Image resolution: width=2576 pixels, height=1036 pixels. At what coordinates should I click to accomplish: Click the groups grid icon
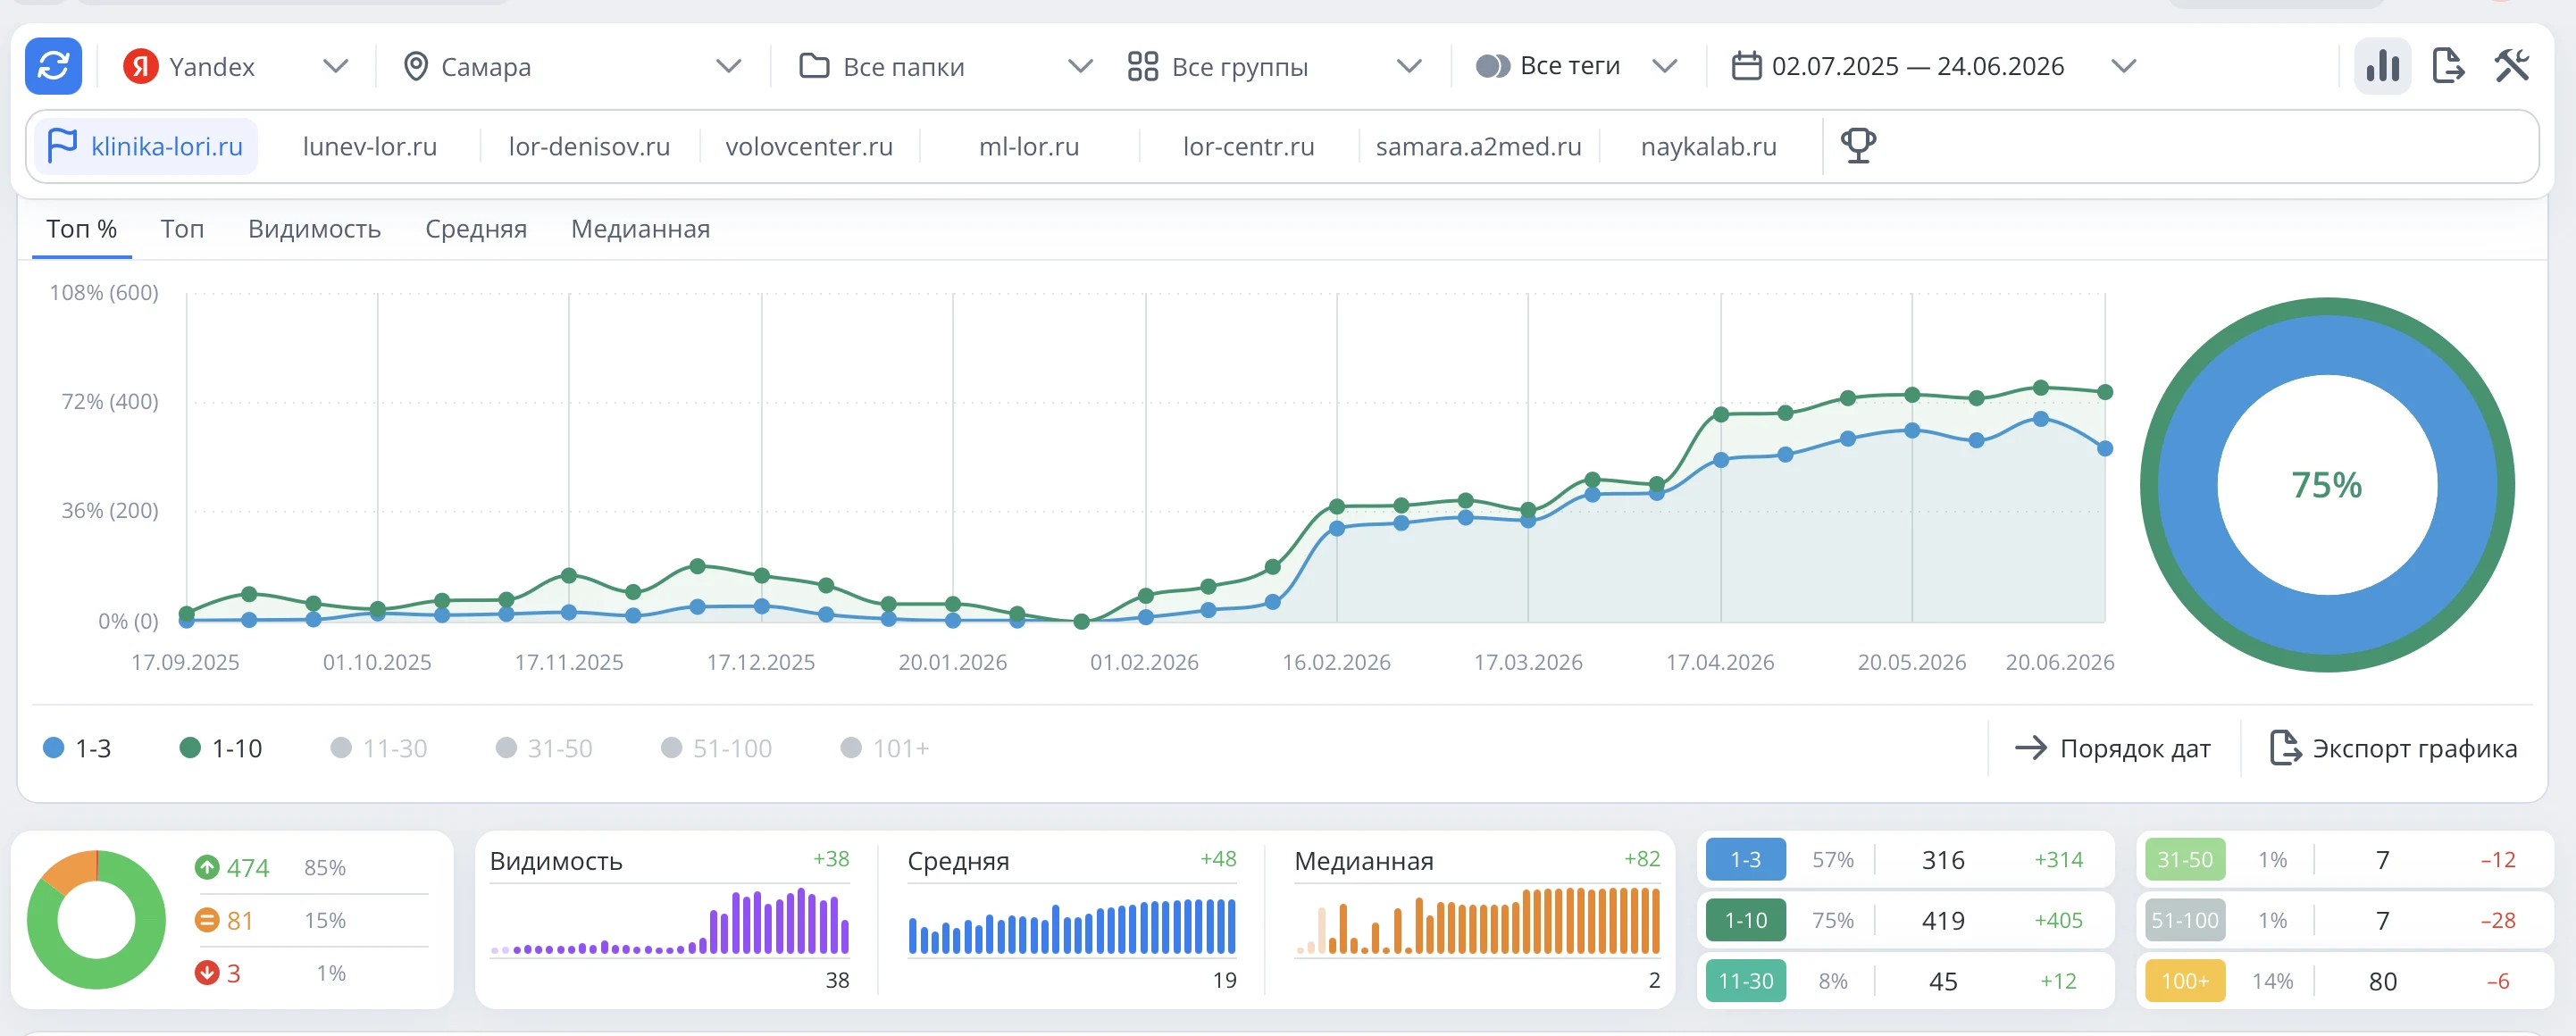[1142, 66]
